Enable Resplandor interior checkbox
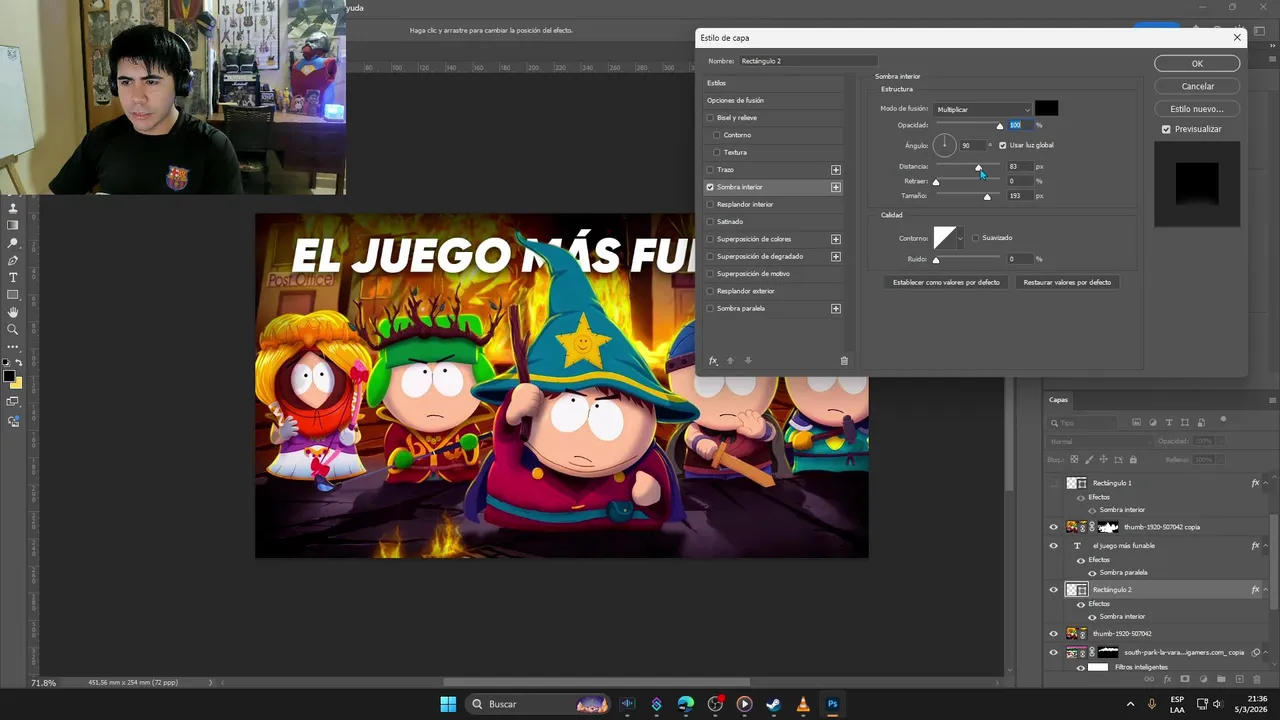The image size is (1280, 720). click(710, 204)
